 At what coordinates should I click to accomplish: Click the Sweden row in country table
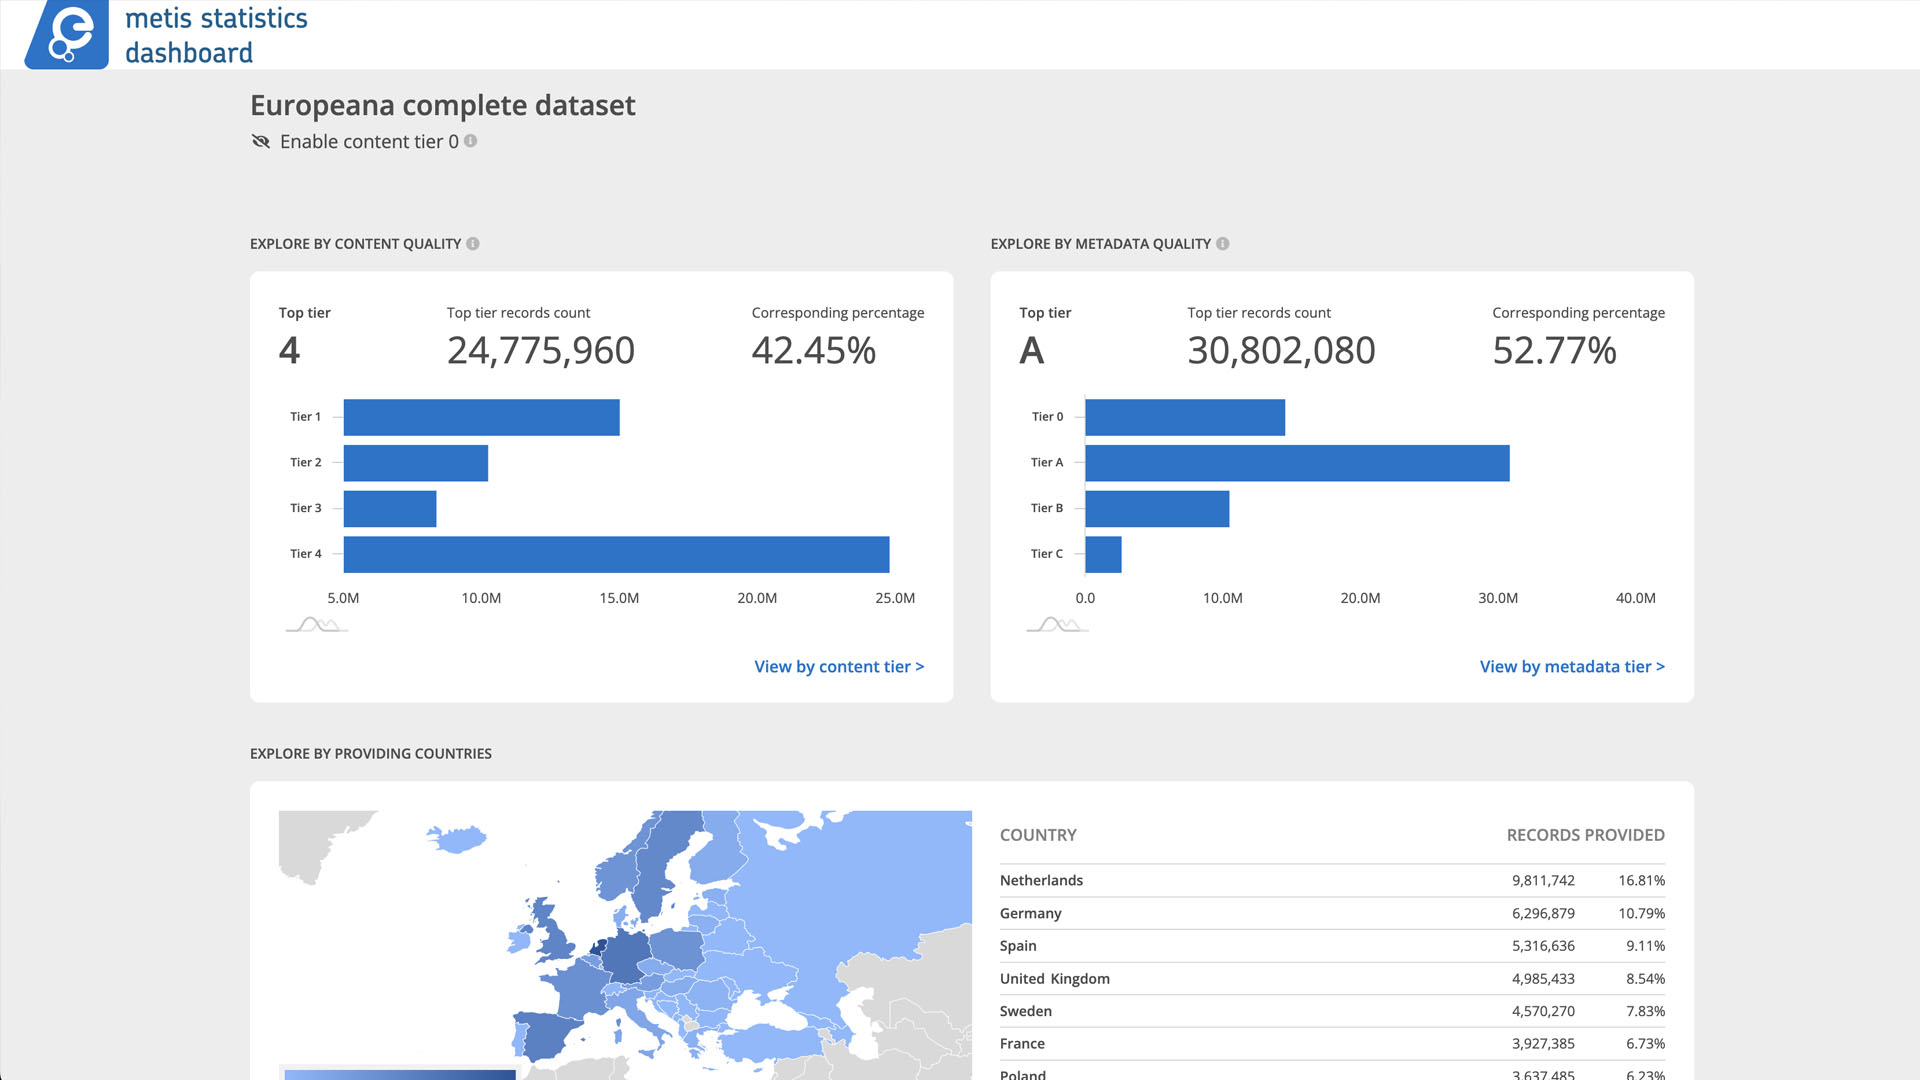click(1332, 1011)
